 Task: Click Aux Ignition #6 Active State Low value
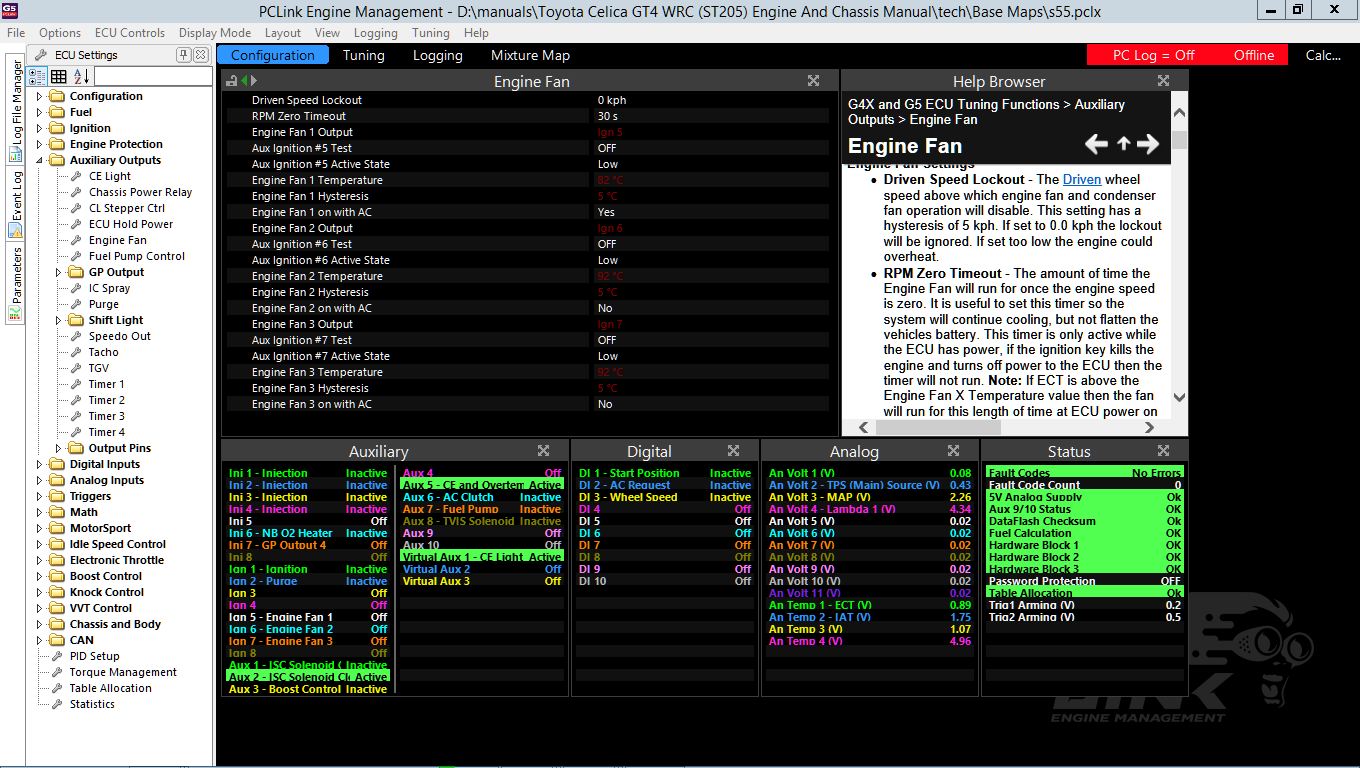click(711, 260)
